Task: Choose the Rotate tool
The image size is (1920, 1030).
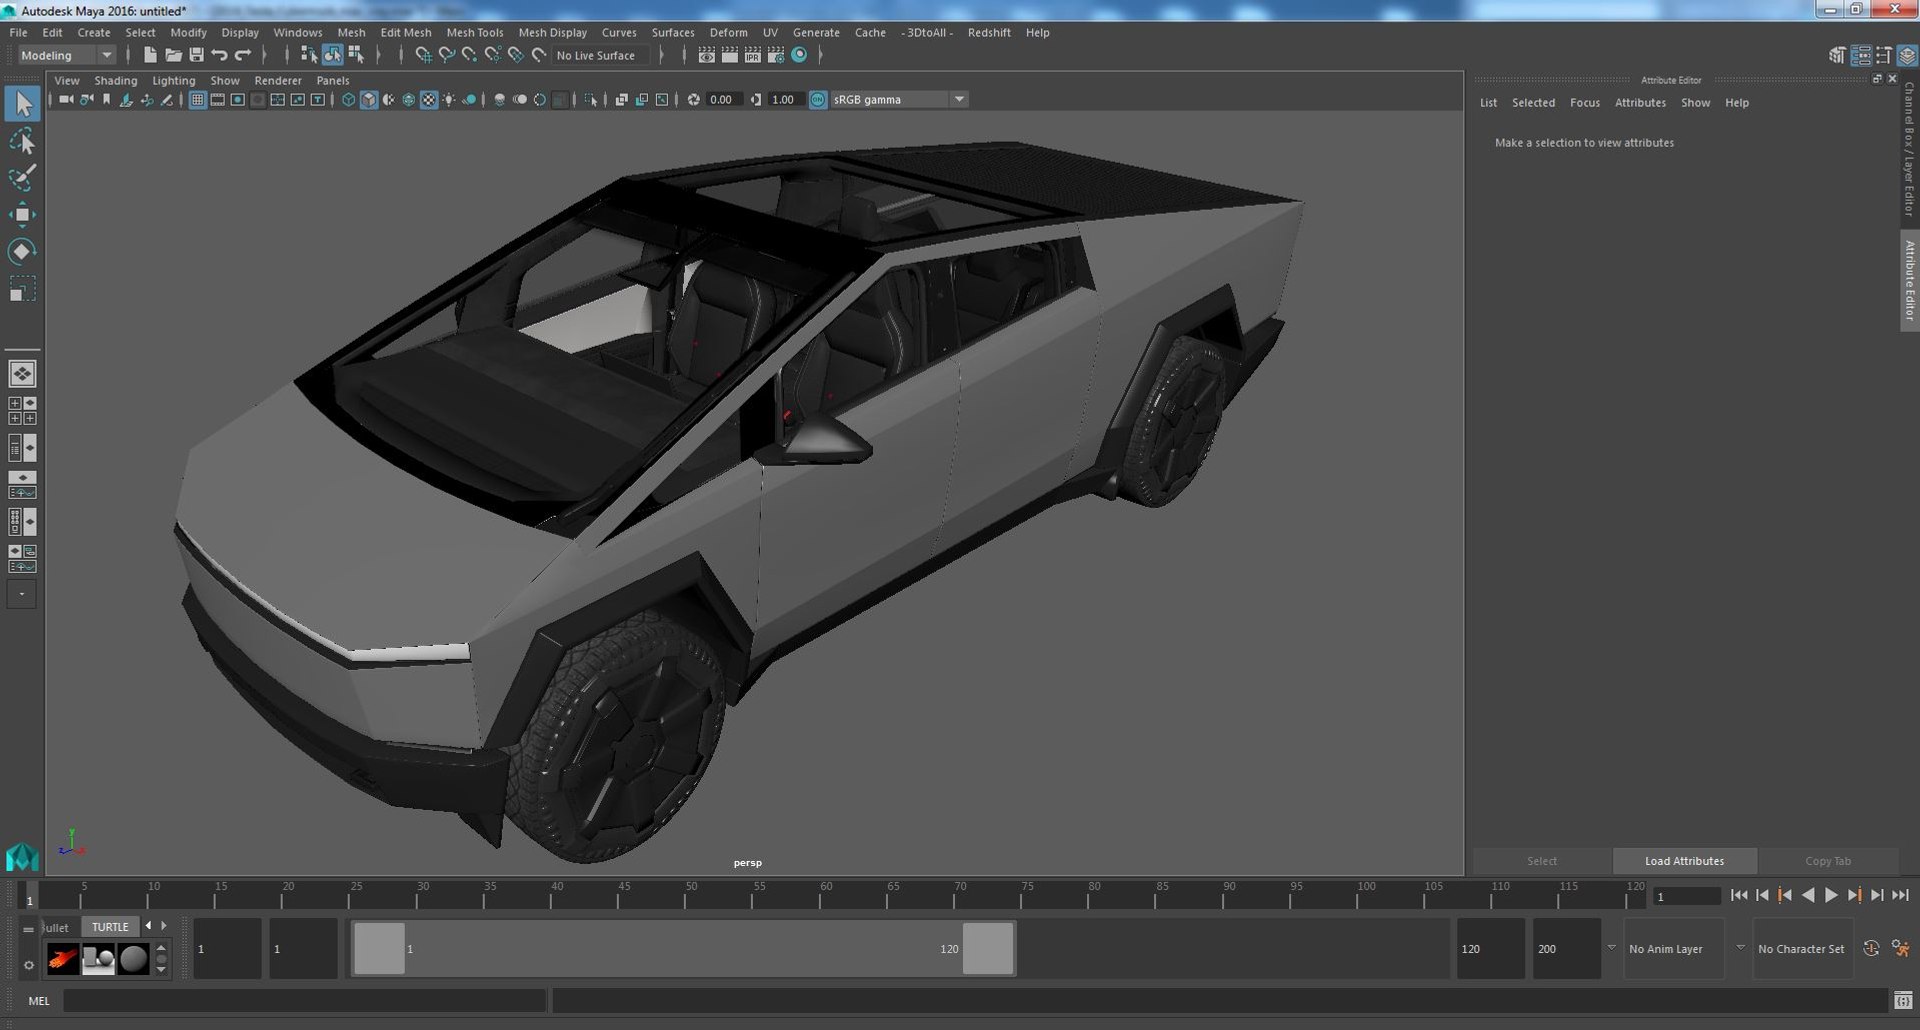Action: click(22, 251)
